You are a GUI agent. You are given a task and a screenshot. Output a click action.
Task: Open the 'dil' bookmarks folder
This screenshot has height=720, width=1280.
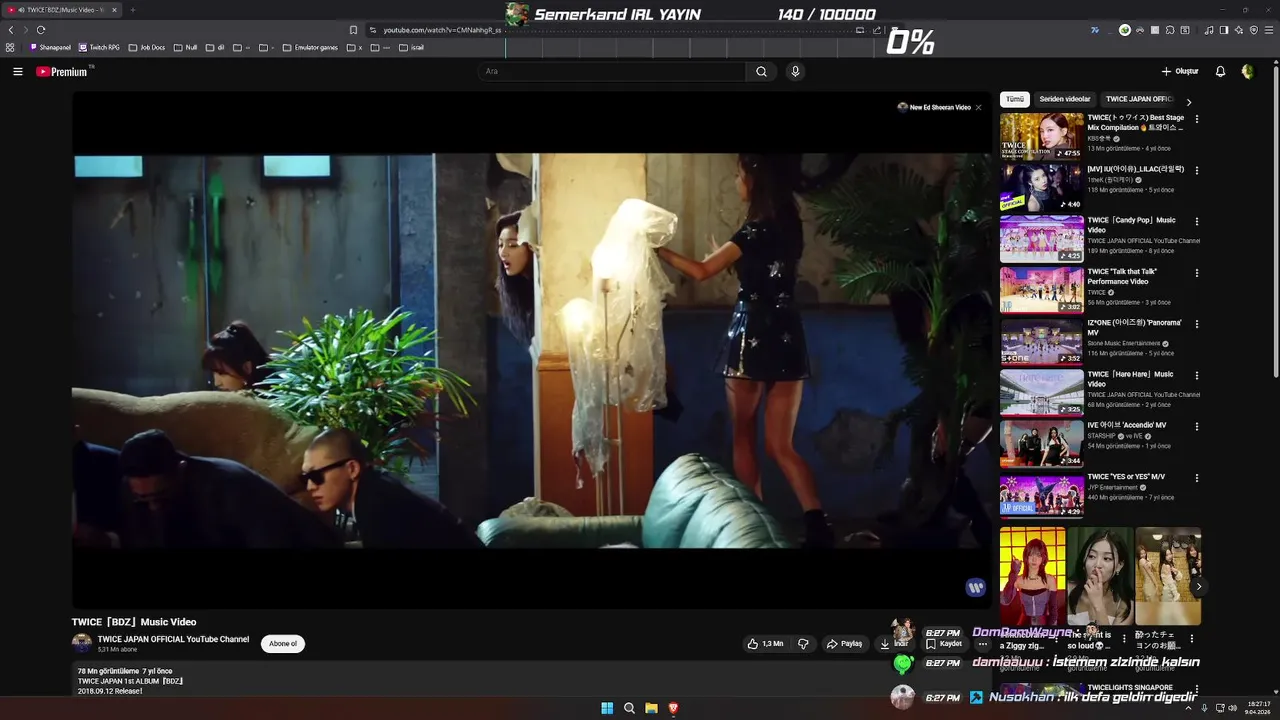coord(215,47)
